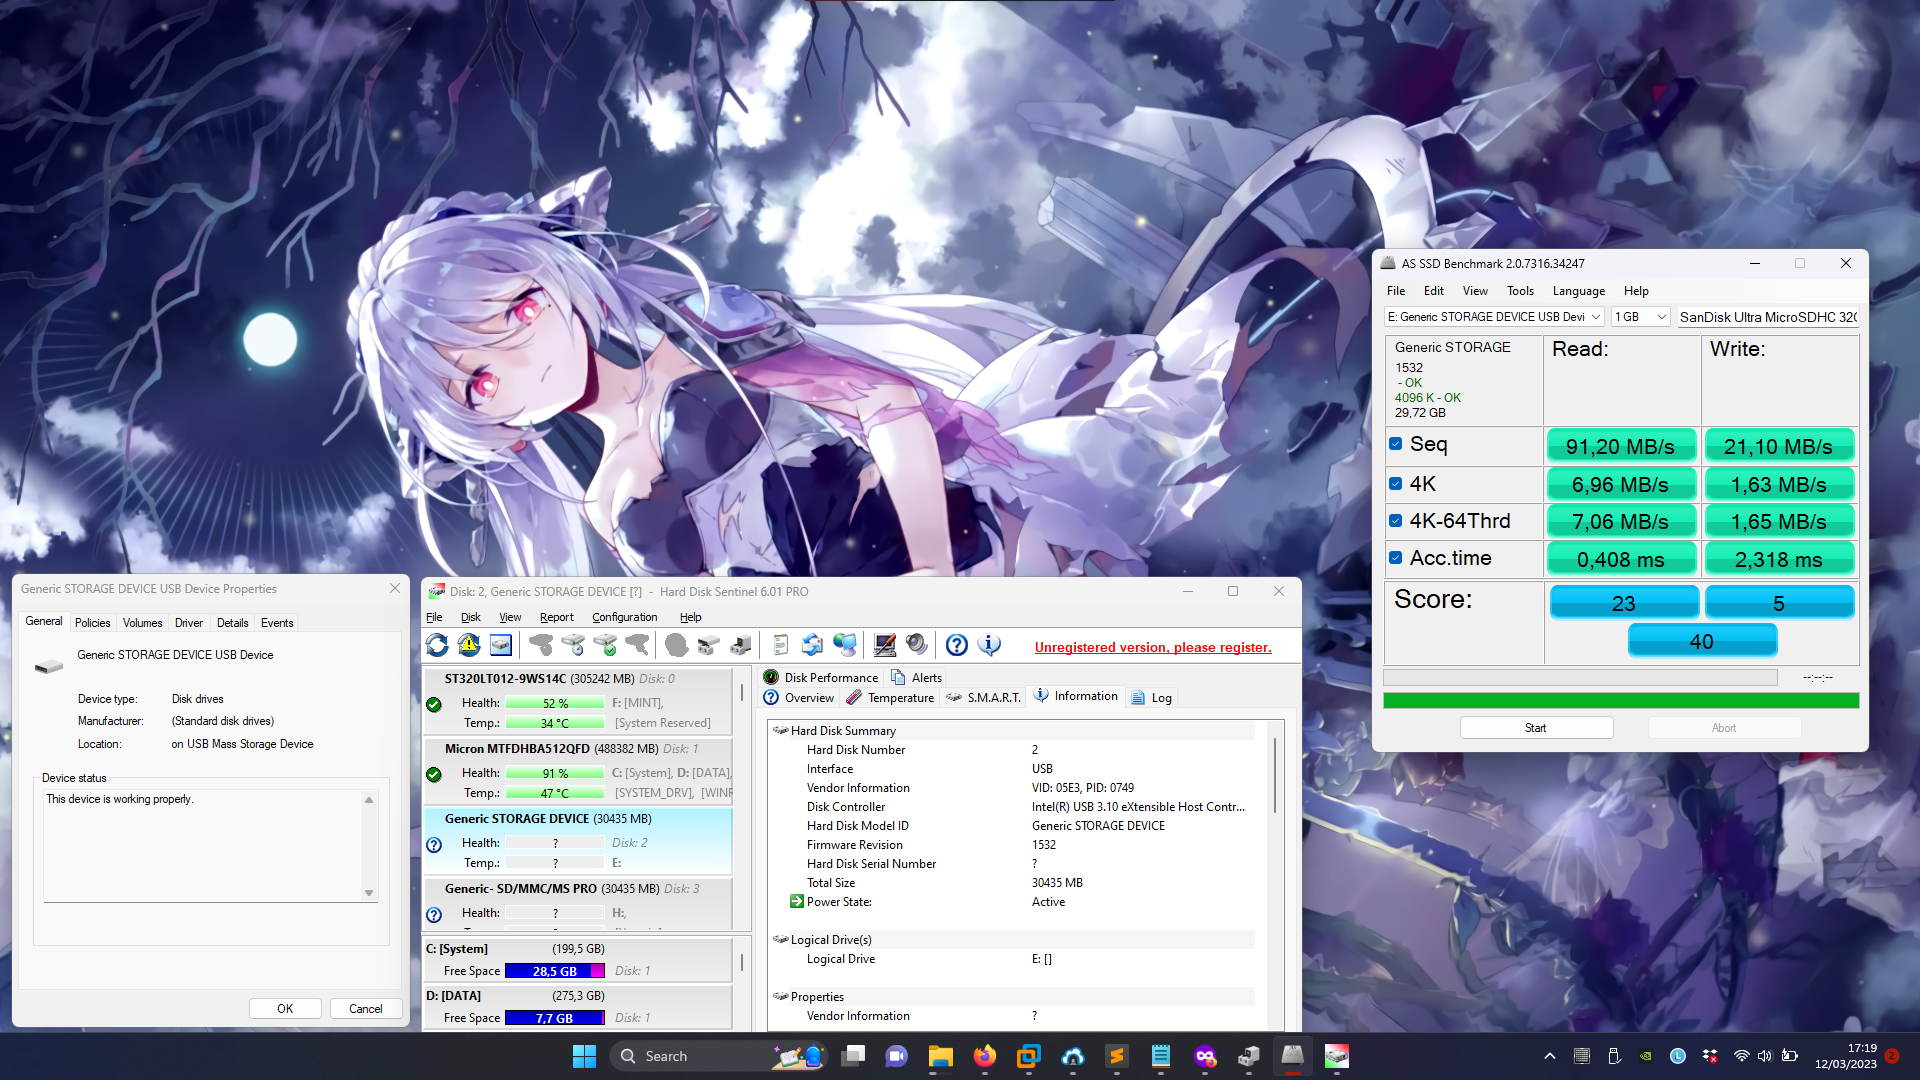Click the Refresh icon in Hard Disk Sentinel toolbar
The image size is (1920, 1080).
437,646
